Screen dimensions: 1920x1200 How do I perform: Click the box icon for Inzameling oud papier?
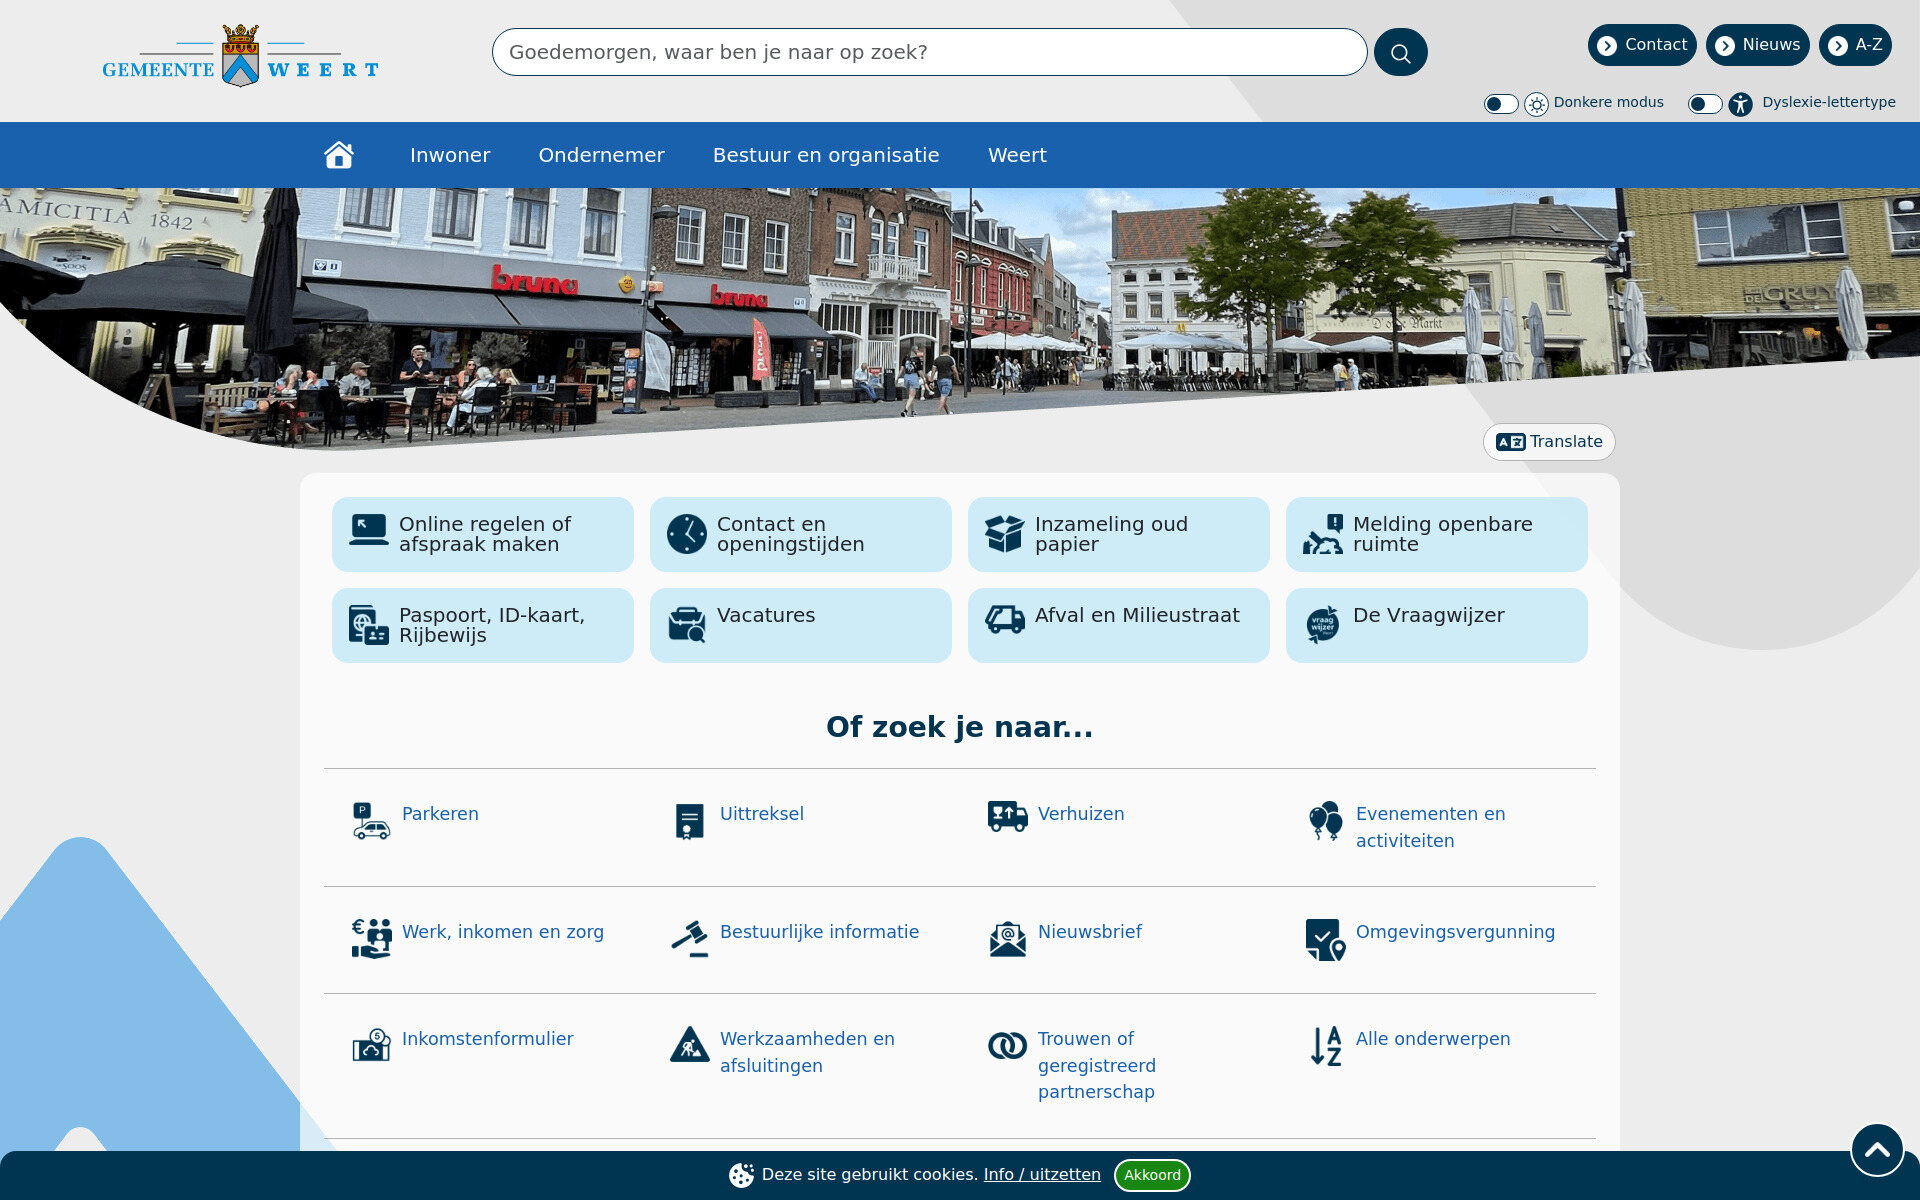[x=1004, y=534]
